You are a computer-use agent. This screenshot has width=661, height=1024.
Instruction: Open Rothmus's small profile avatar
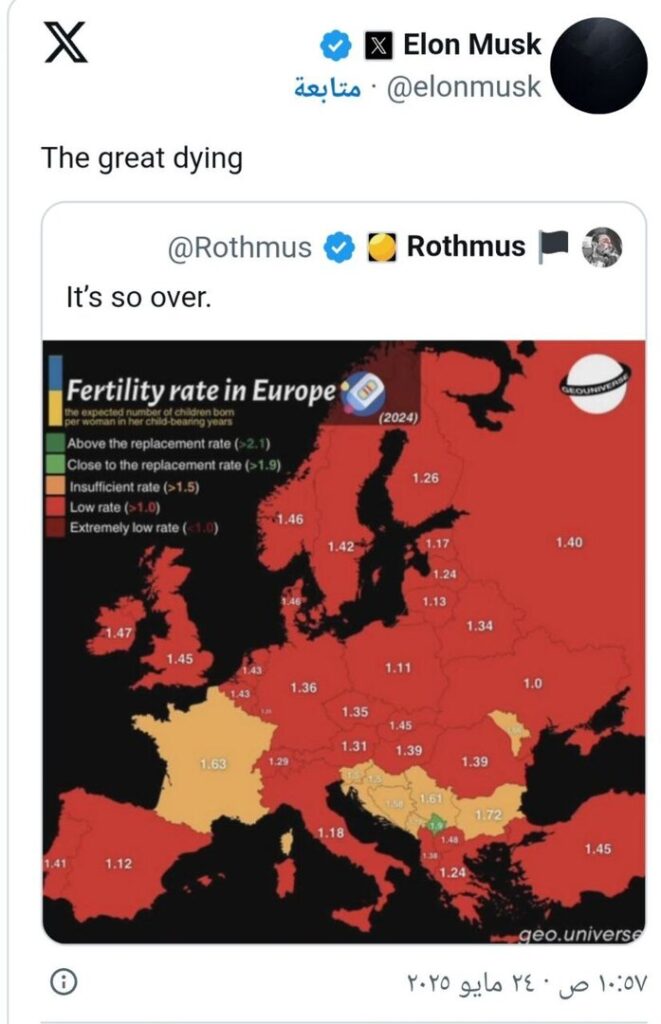(x=602, y=247)
